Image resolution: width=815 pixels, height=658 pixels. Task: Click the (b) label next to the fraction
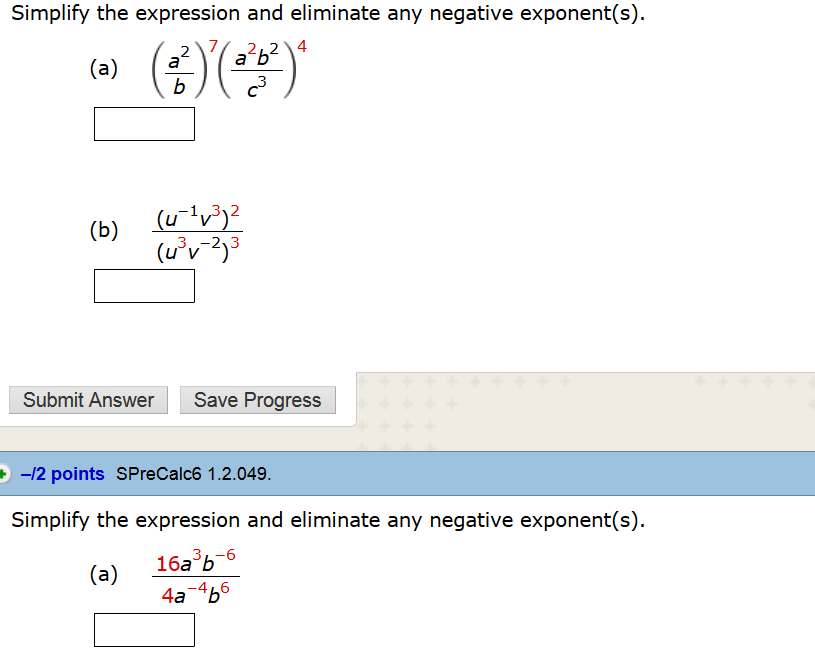[103, 229]
